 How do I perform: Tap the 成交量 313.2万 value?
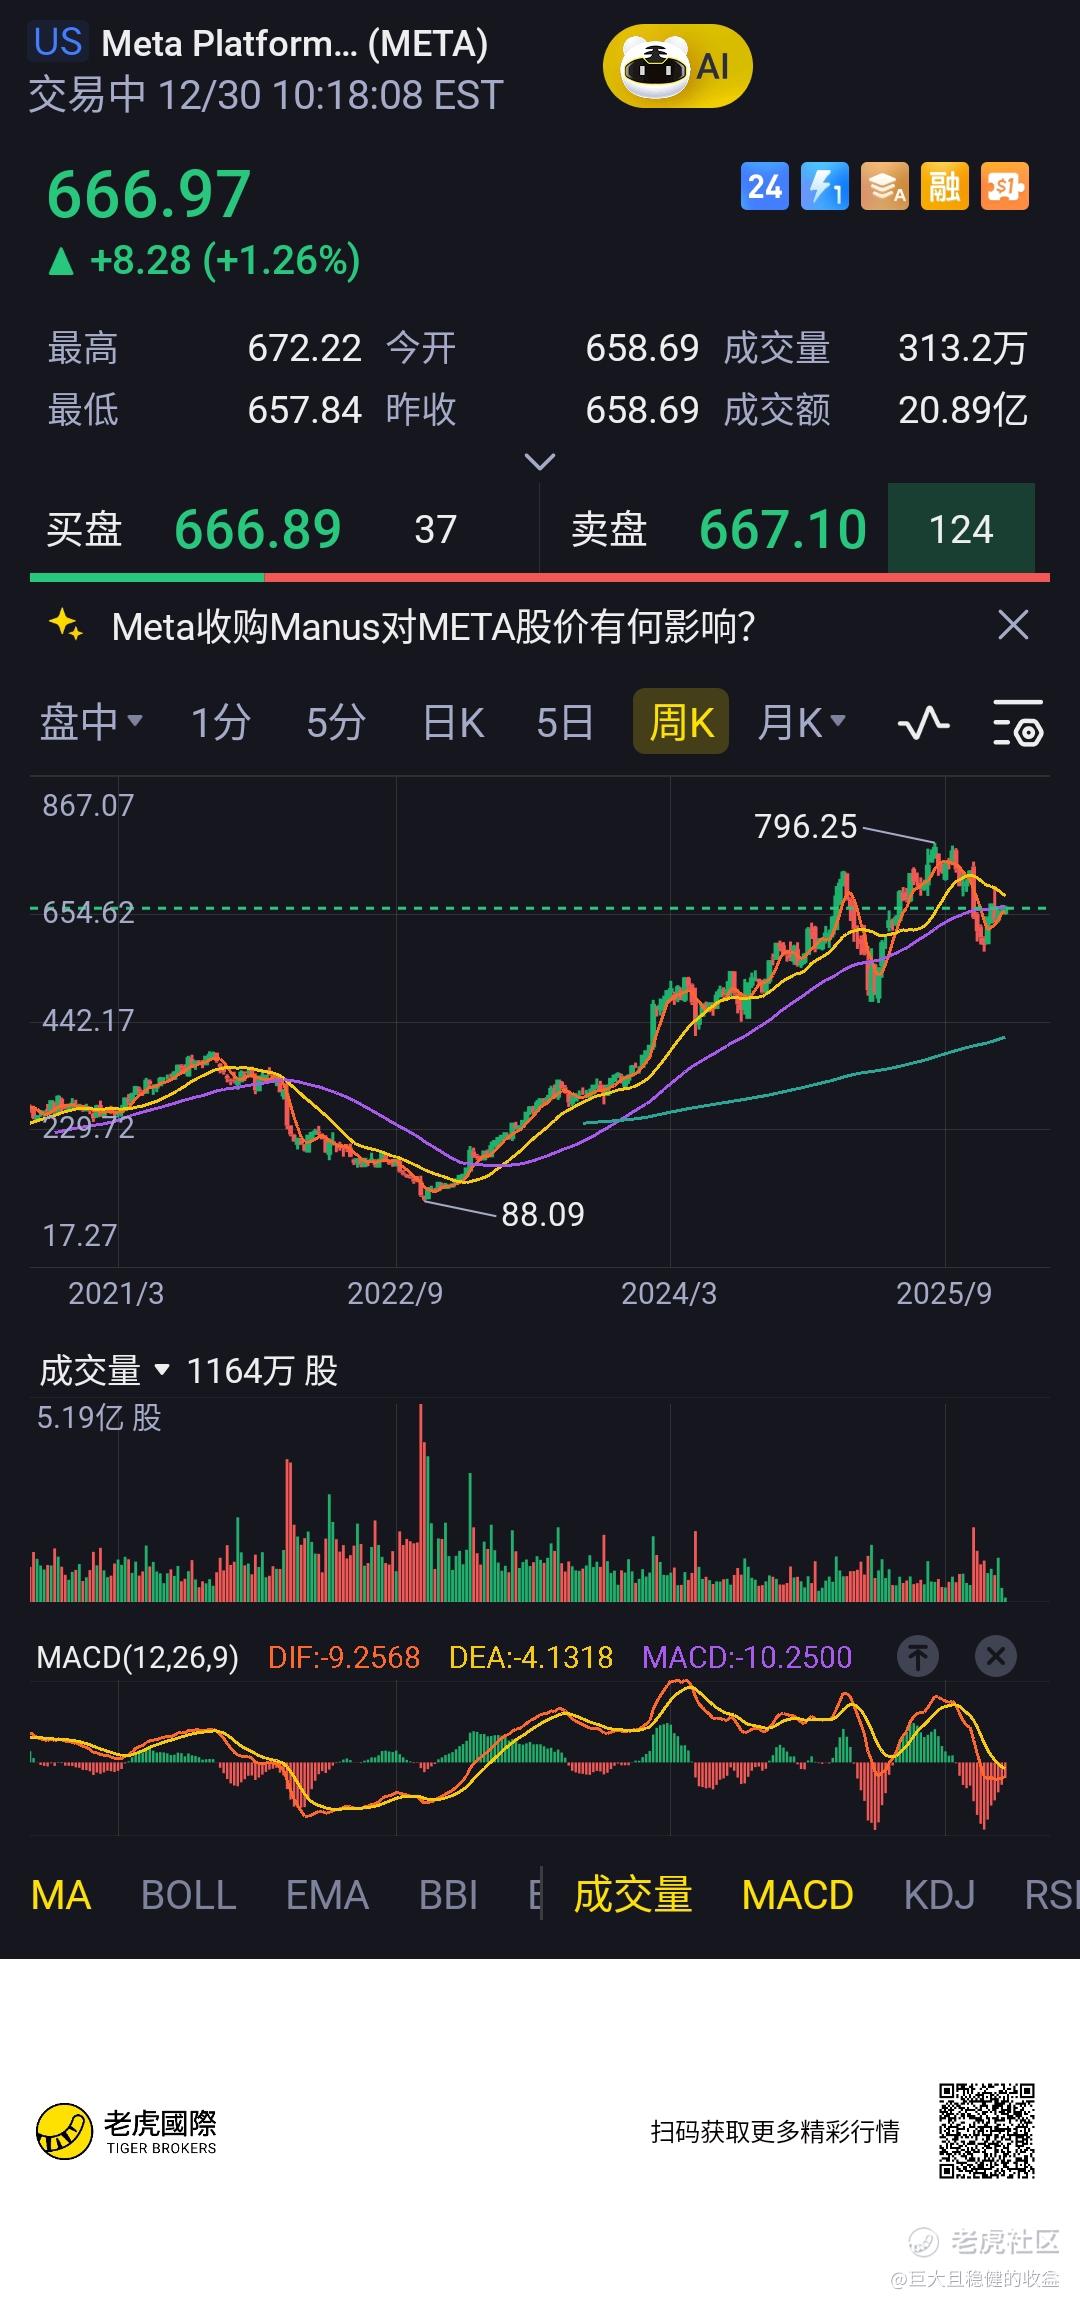pyautogui.click(x=963, y=348)
